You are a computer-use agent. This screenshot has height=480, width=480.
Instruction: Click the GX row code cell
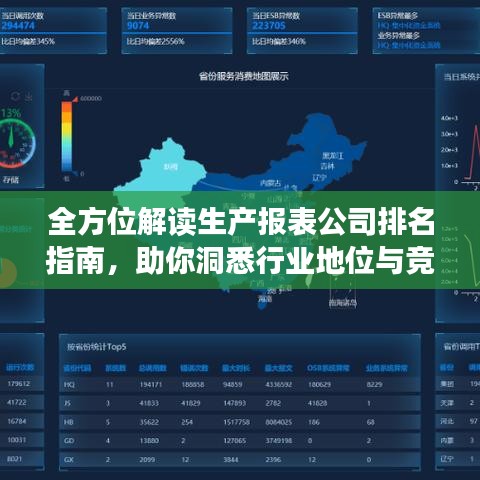click(x=68, y=460)
